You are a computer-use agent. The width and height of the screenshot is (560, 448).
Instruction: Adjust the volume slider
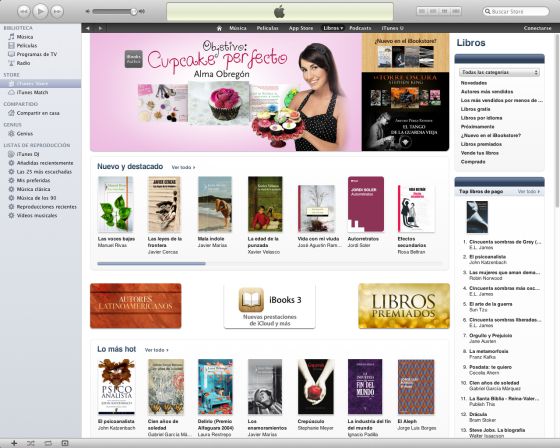click(114, 11)
